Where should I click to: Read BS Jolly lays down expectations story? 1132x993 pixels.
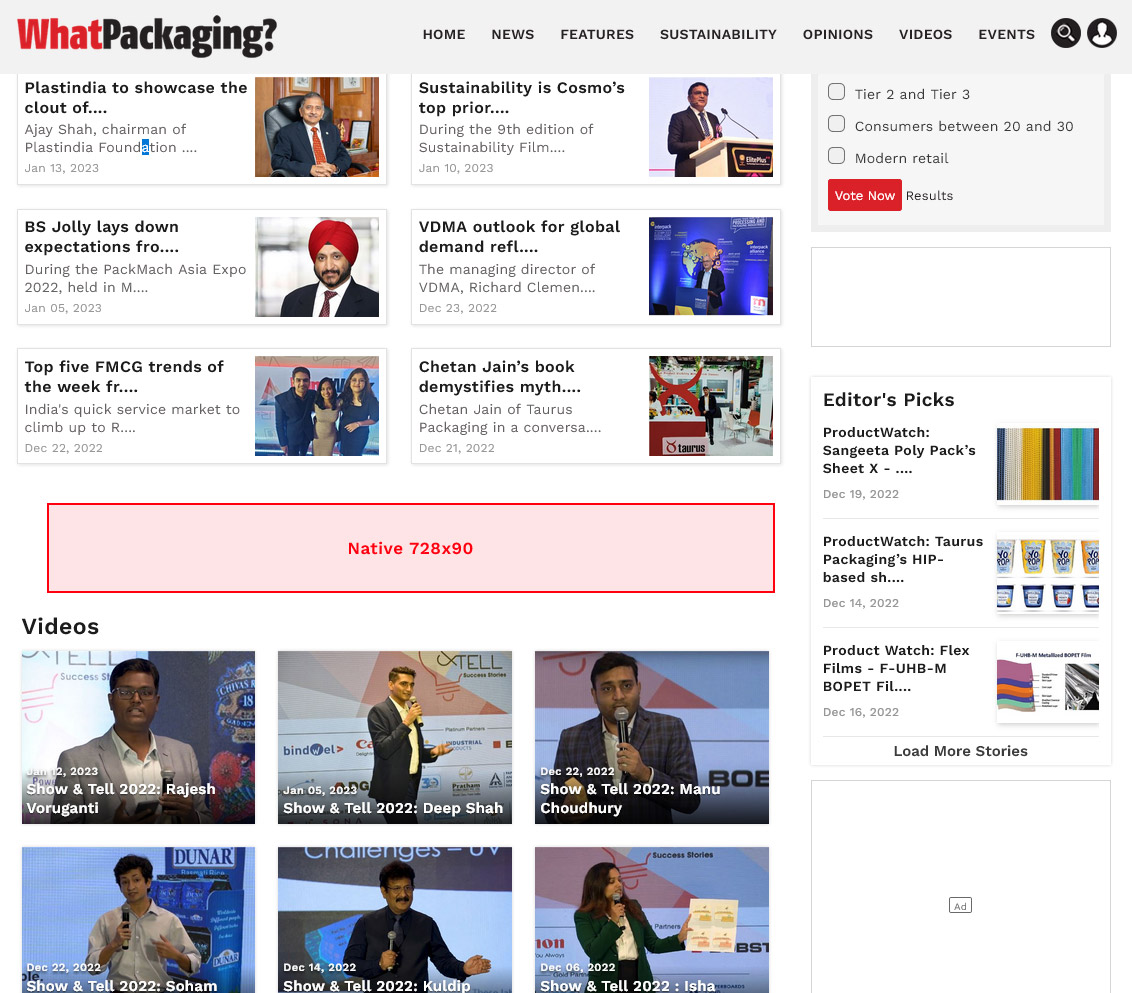click(x=102, y=237)
